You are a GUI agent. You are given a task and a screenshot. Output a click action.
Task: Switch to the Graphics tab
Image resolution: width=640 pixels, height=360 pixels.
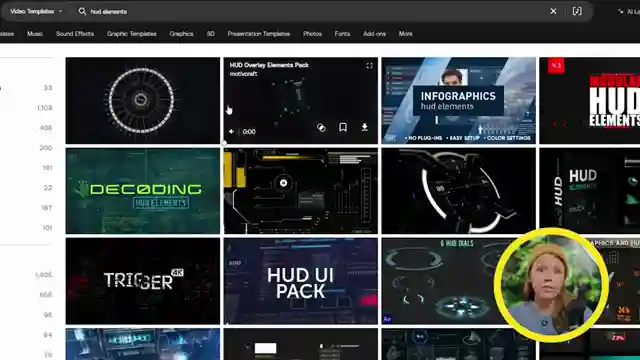pos(182,34)
